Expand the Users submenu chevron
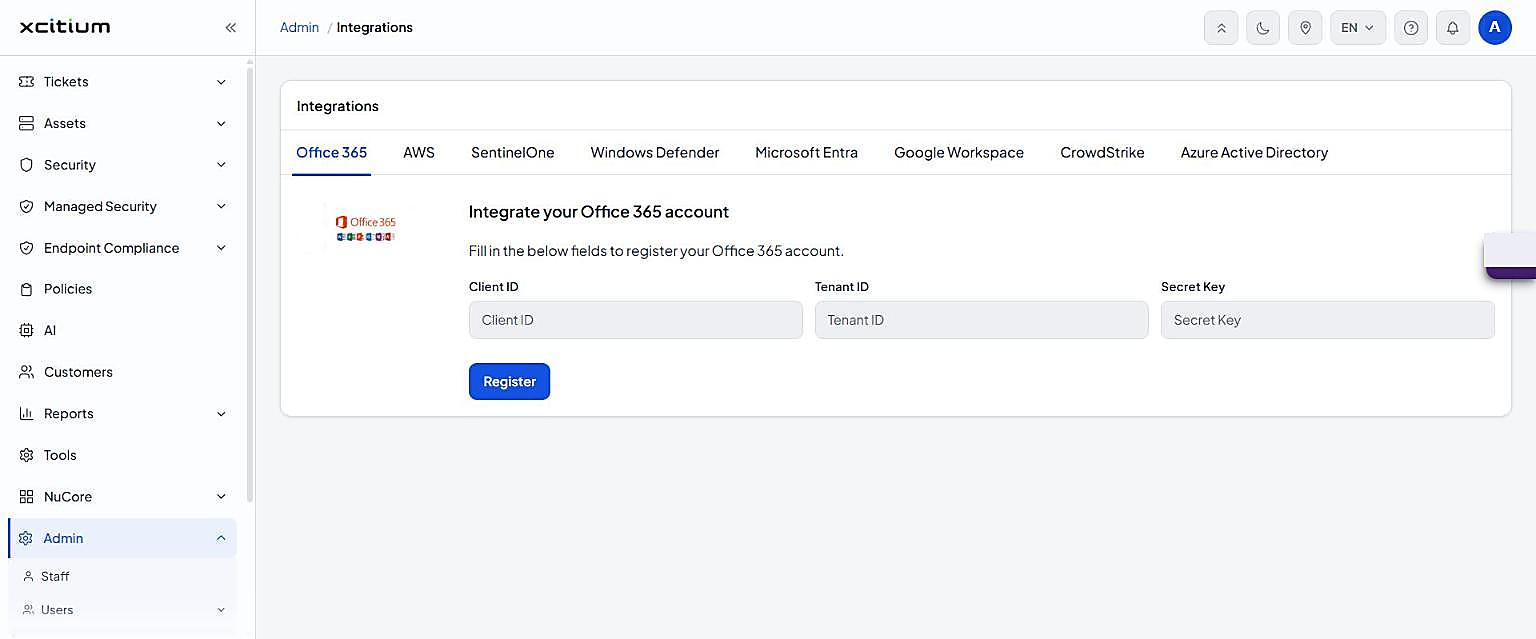The width and height of the screenshot is (1536, 639). [221, 609]
